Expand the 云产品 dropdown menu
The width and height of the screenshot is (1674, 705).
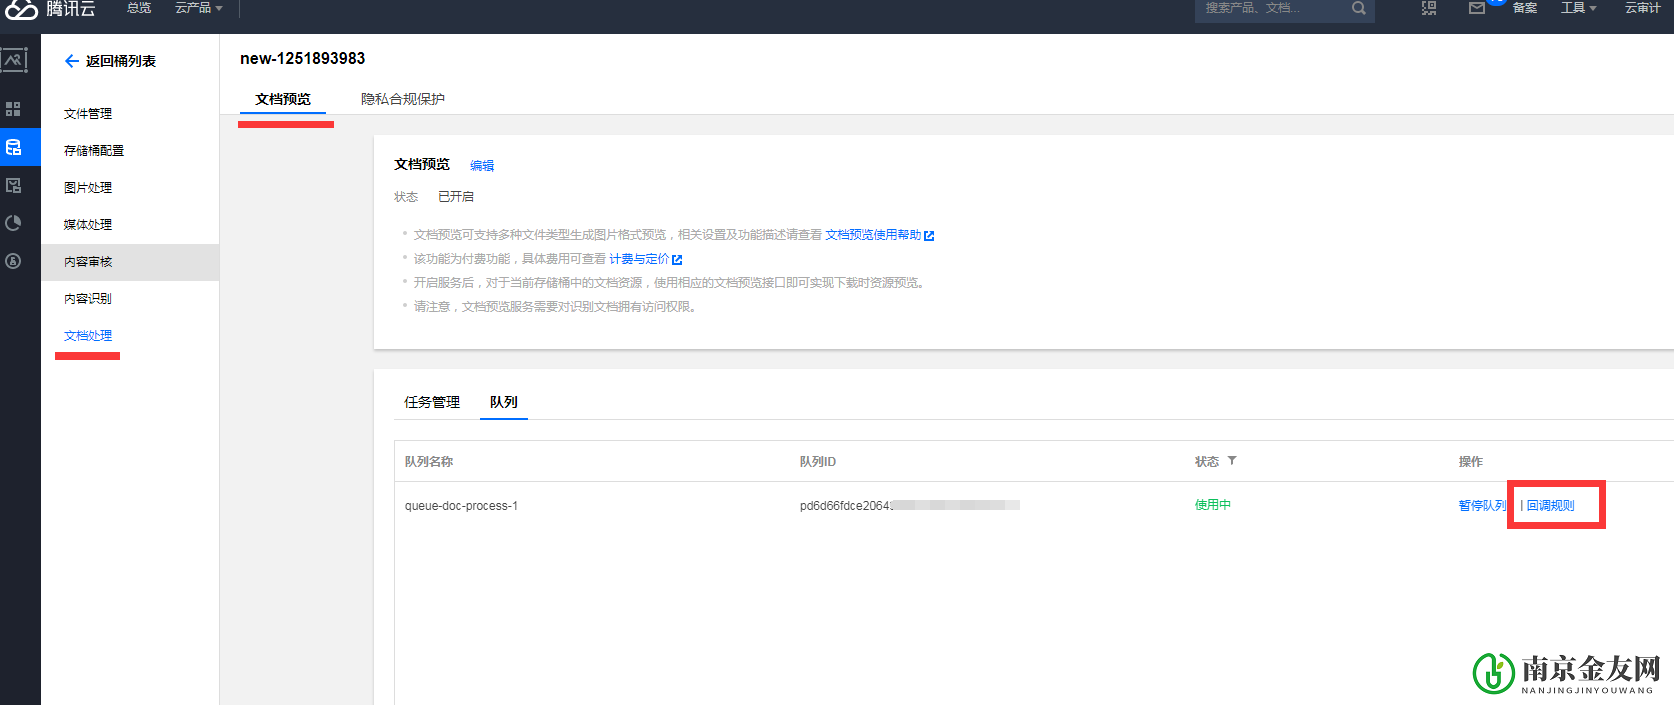tap(198, 8)
